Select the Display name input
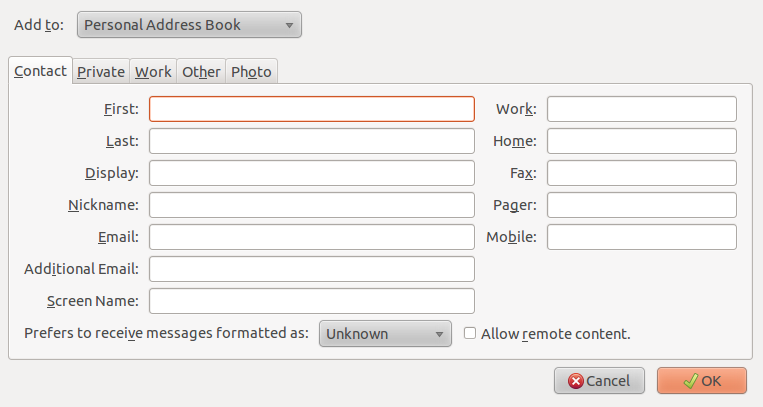This screenshot has width=763, height=407. click(x=311, y=173)
